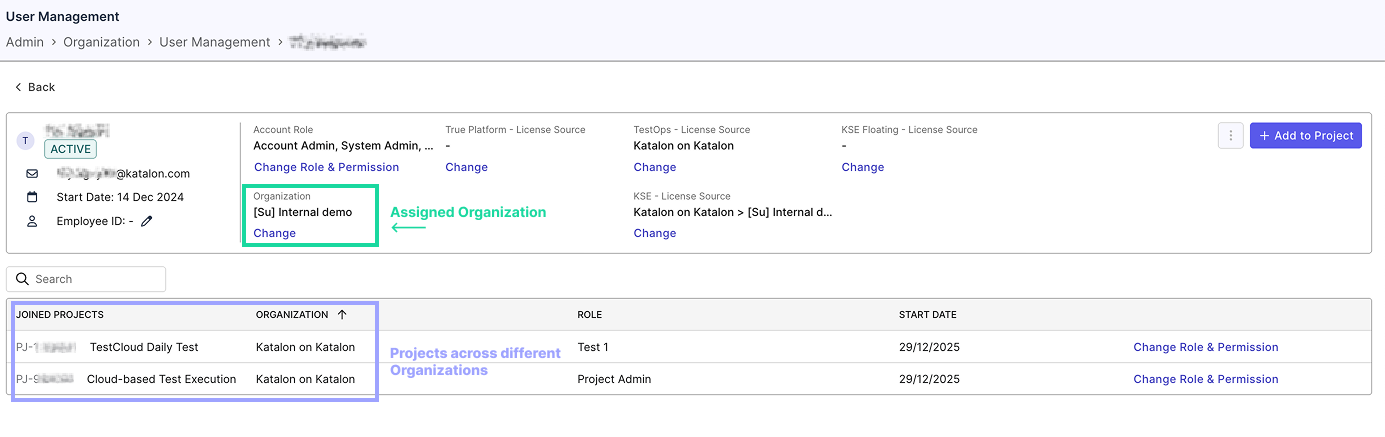Select the Cloud-based Test Execution project name
Screen dimensions: 1385x437
(x=162, y=379)
